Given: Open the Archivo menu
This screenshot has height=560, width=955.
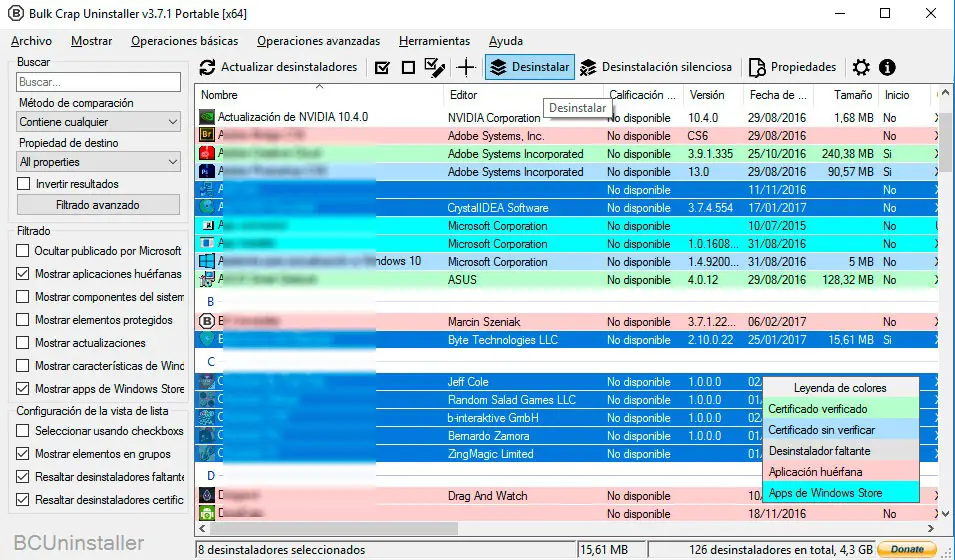Looking at the screenshot, I should pos(32,41).
